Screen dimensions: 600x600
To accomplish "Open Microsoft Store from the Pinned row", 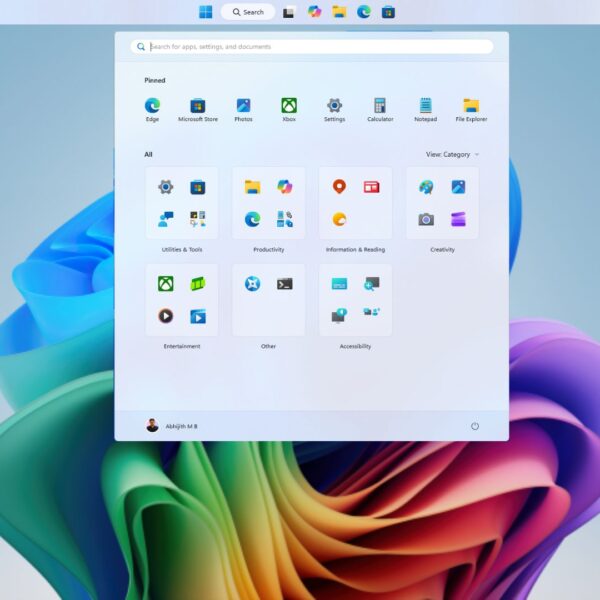I will pos(198,109).
